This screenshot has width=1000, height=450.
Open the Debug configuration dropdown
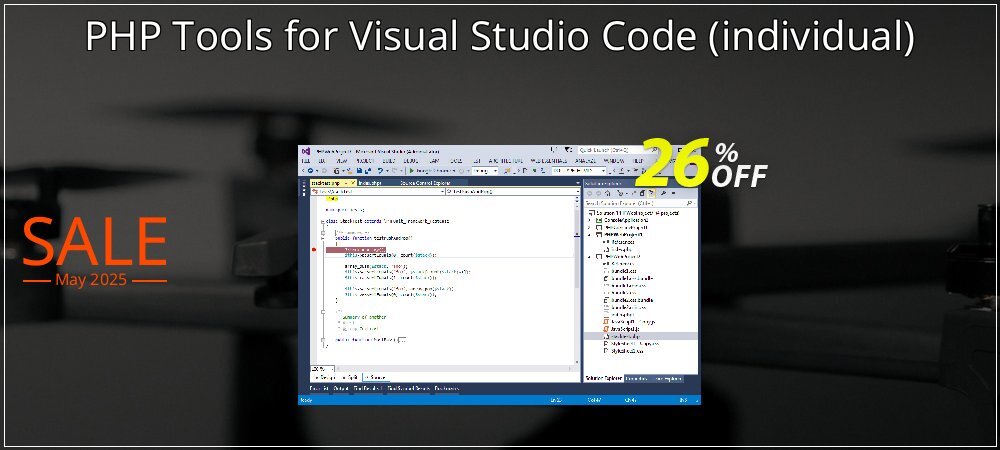pos(485,171)
